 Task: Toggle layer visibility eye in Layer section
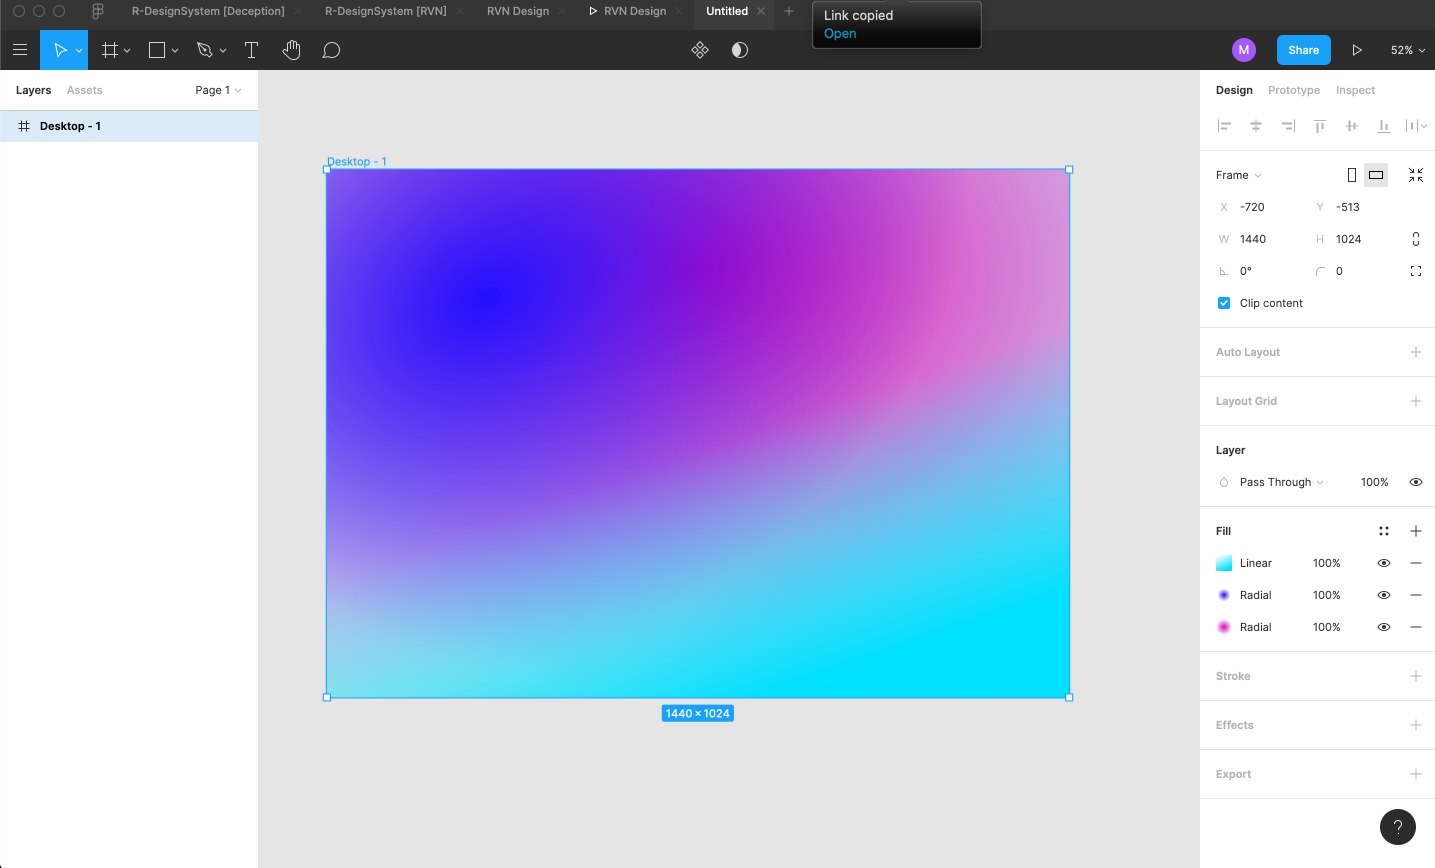(x=1416, y=482)
